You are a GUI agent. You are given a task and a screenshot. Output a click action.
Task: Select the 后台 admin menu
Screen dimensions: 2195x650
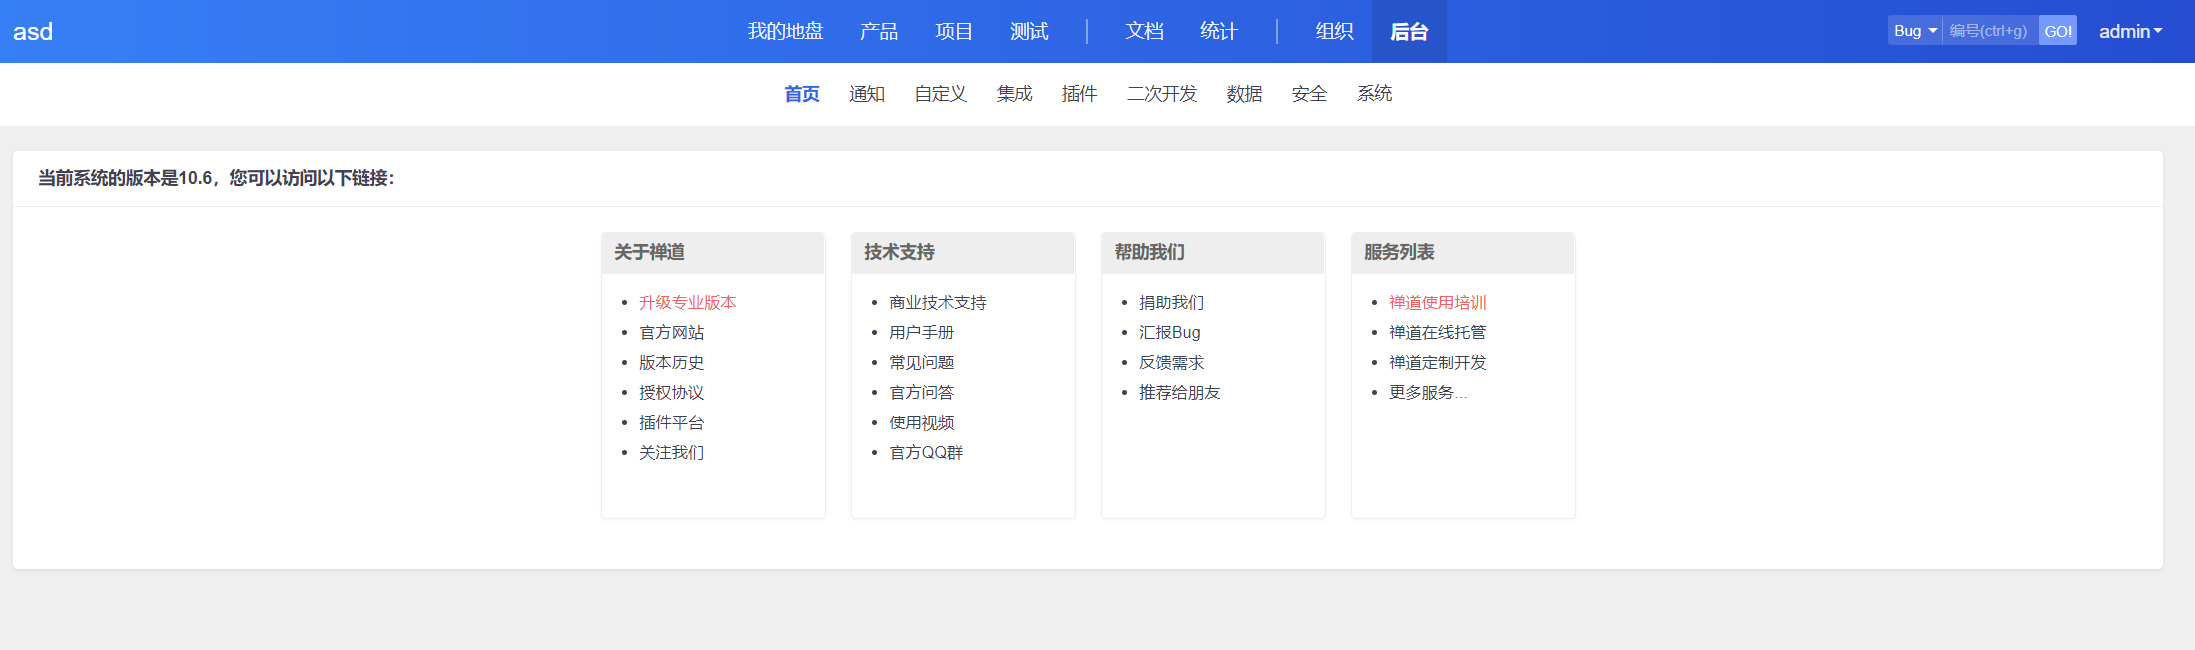coord(1409,31)
